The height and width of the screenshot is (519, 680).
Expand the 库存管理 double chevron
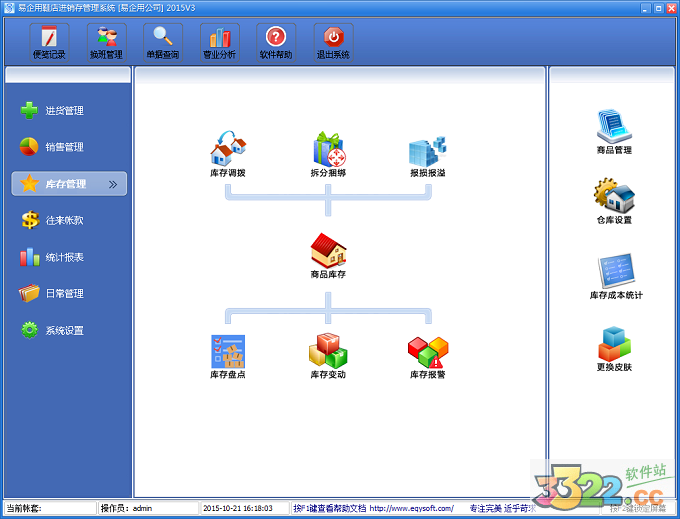click(x=113, y=184)
